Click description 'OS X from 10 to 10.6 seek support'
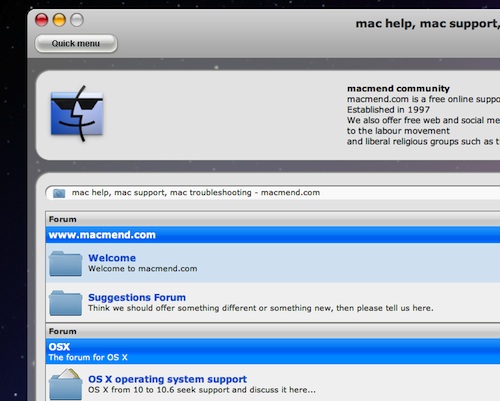Image resolution: width=500 pixels, height=401 pixels. (202, 390)
